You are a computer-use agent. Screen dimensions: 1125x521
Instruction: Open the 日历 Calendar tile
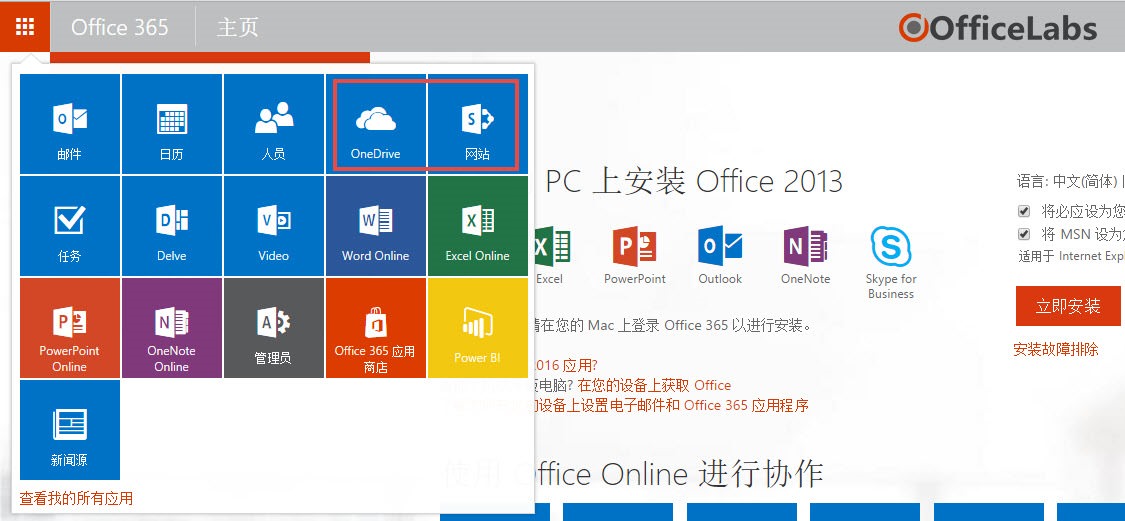(x=171, y=123)
